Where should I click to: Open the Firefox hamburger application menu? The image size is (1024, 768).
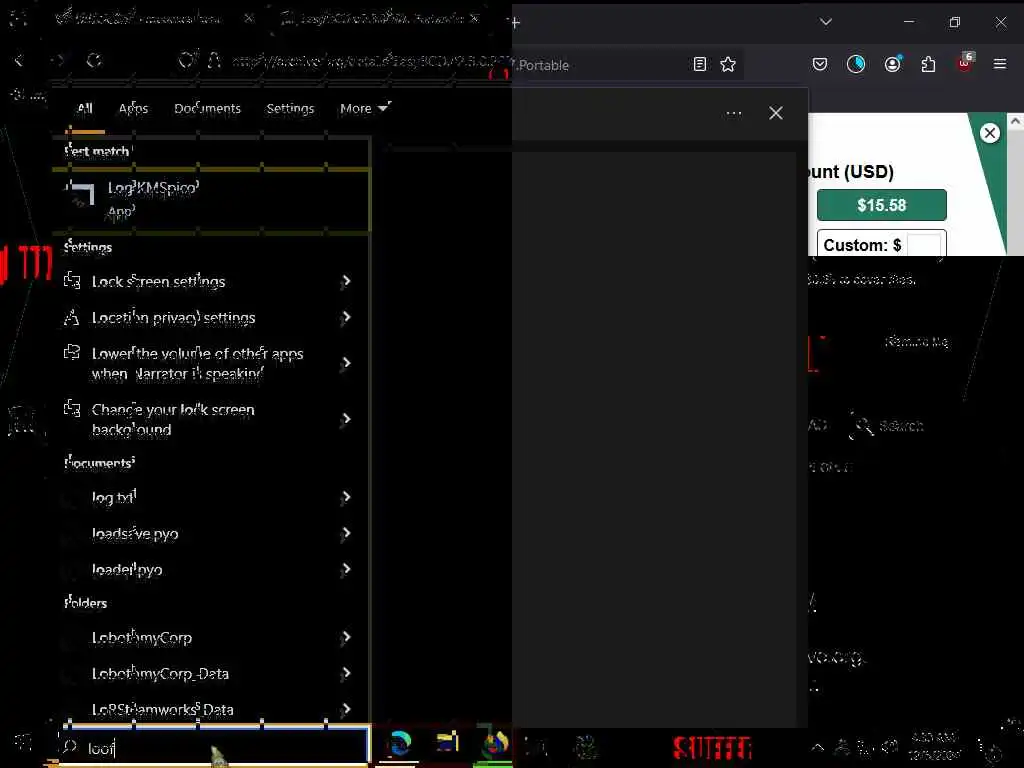1000,64
